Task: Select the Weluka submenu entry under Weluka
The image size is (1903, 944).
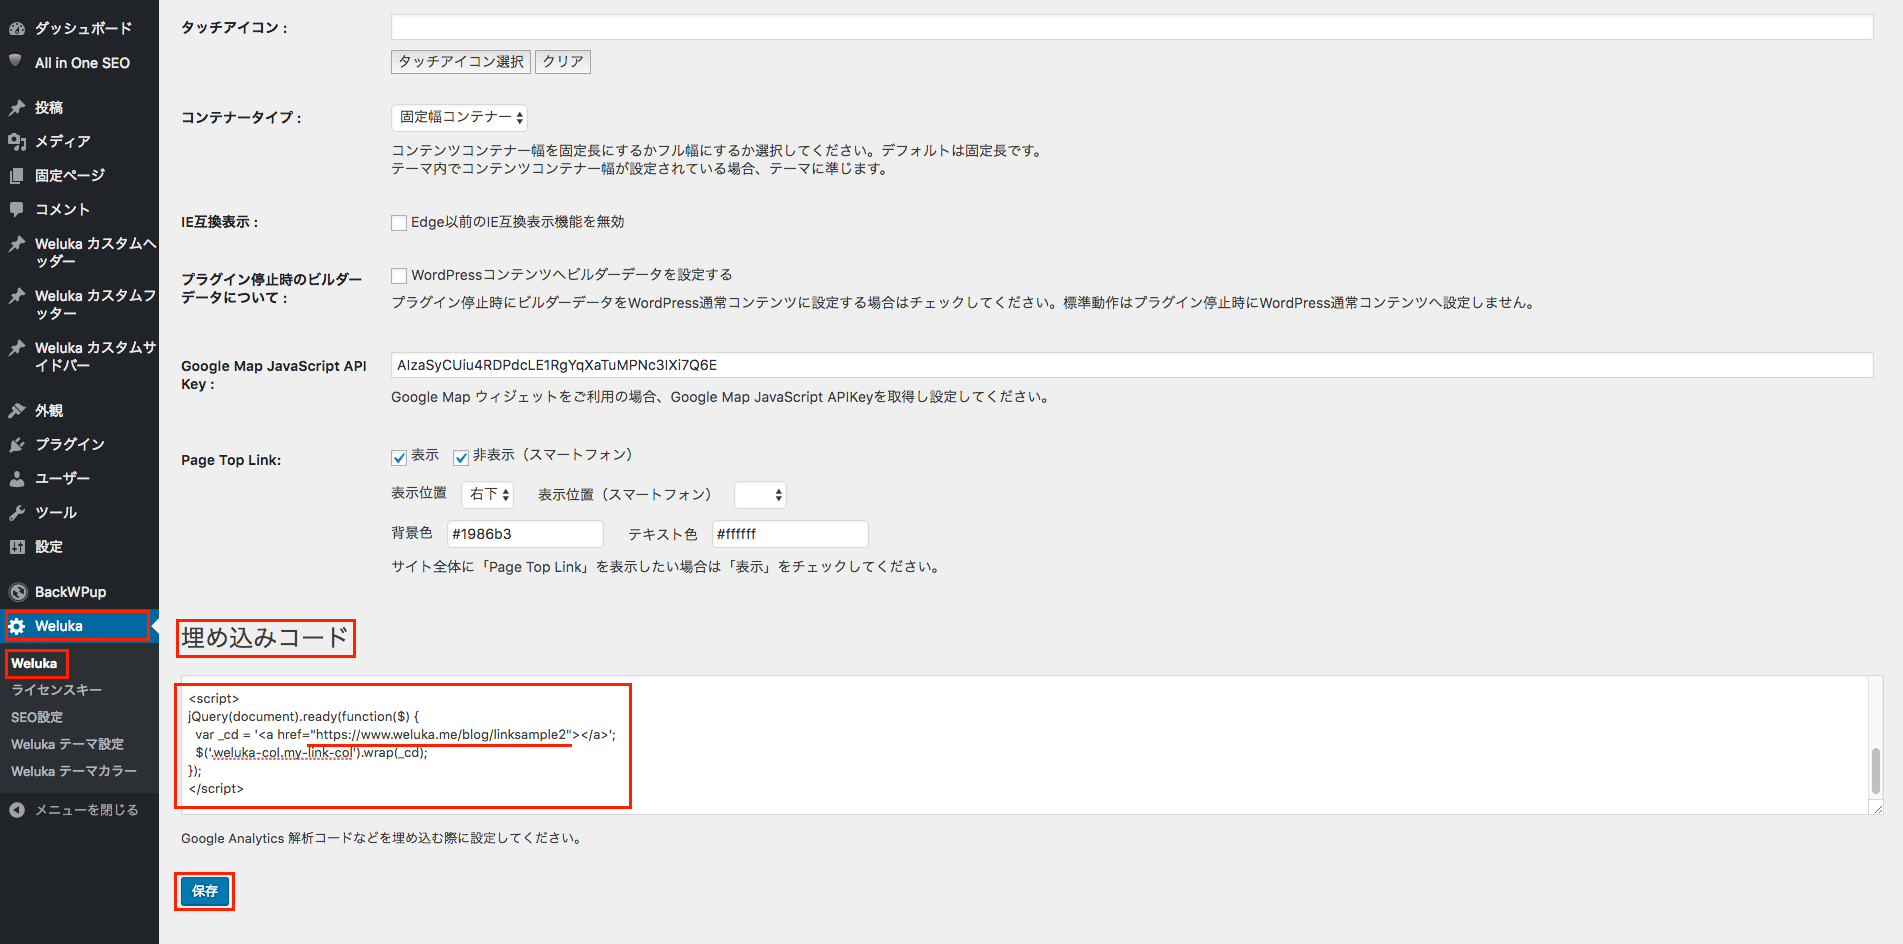Action: [x=34, y=663]
